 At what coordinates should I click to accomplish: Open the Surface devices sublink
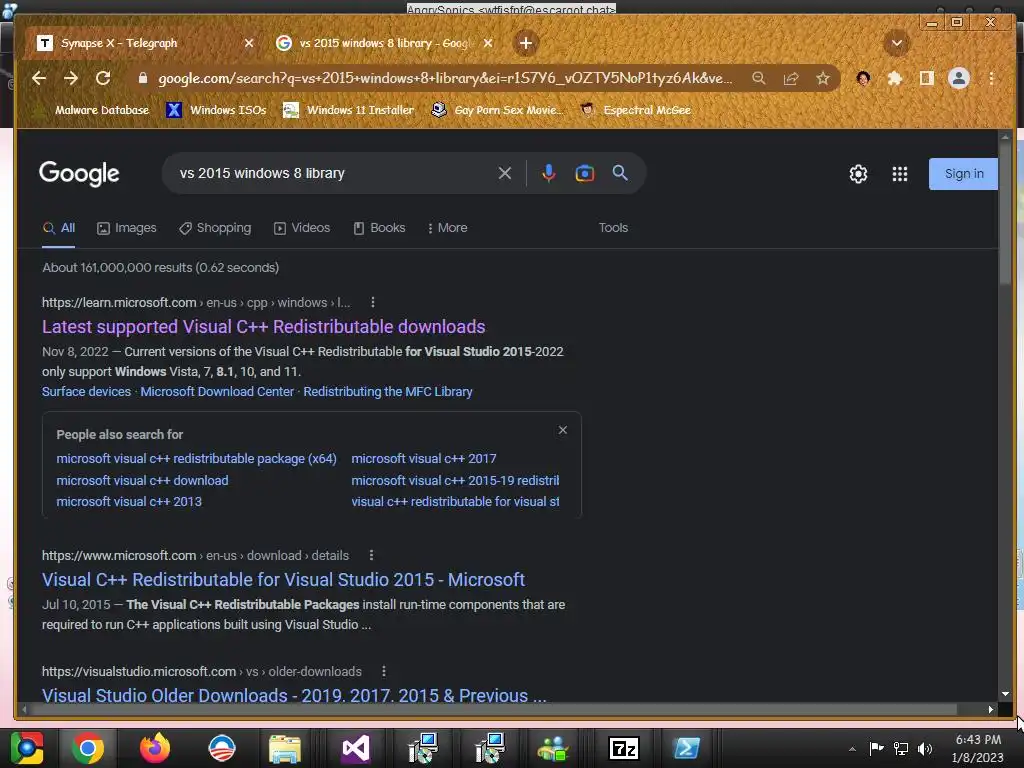(x=86, y=392)
